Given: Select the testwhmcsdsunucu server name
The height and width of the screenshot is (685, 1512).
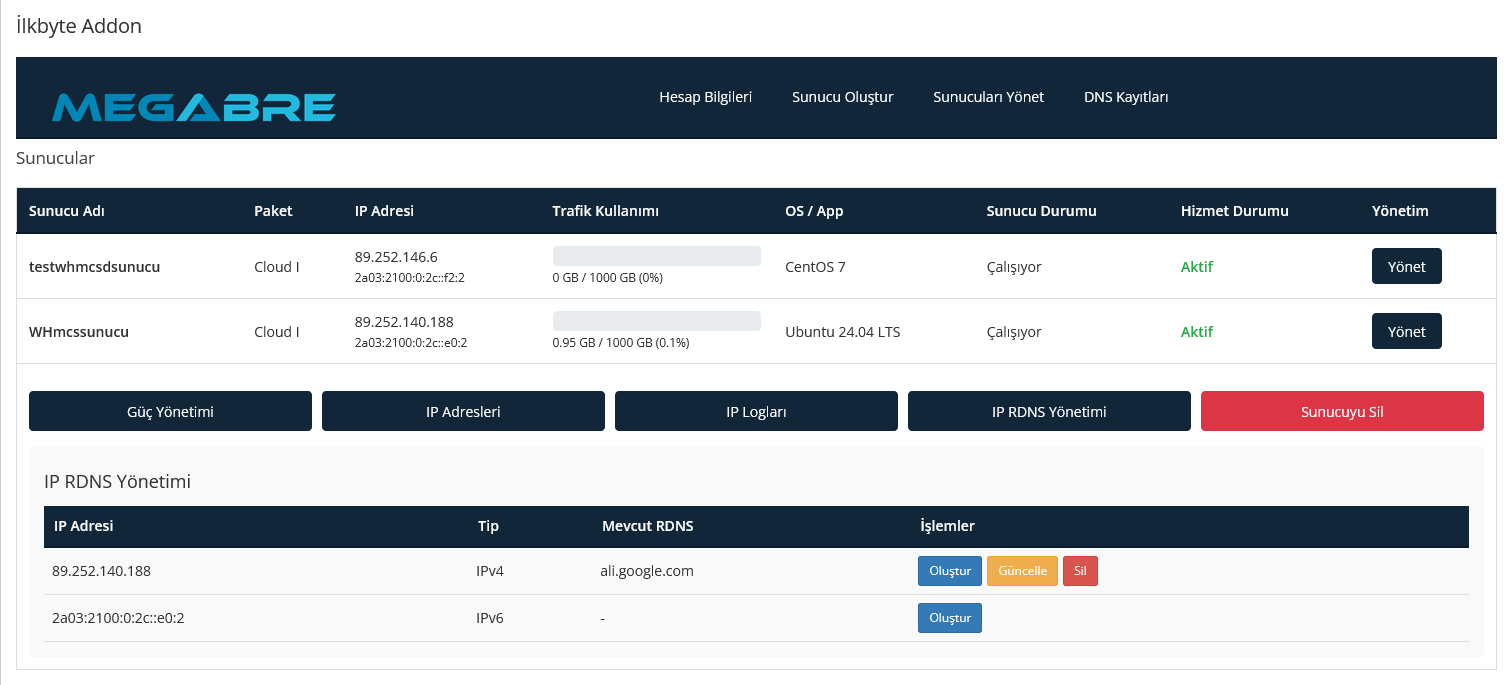Looking at the screenshot, I should pos(94,267).
